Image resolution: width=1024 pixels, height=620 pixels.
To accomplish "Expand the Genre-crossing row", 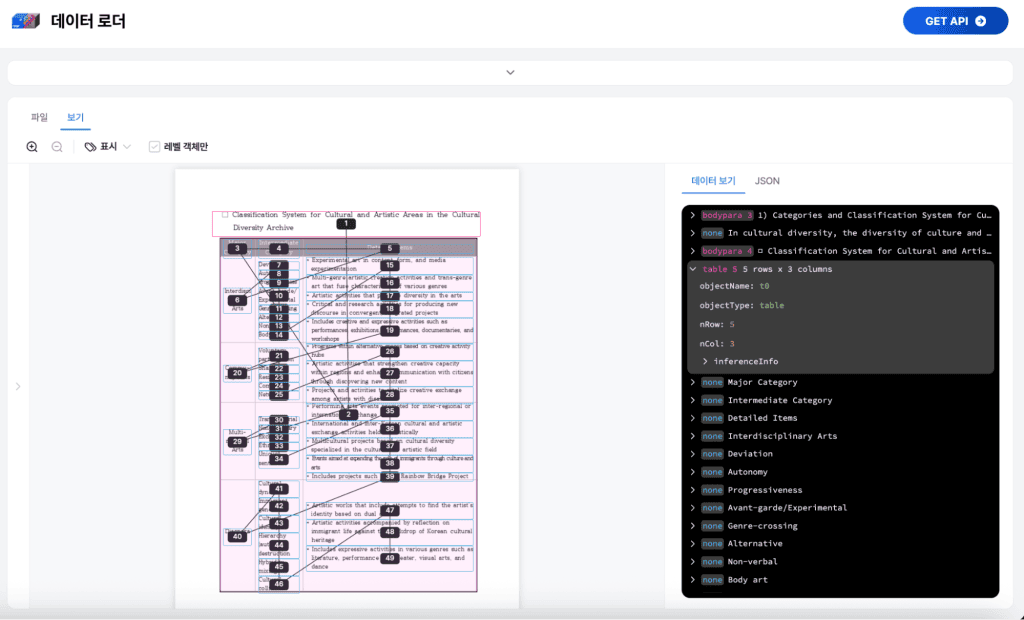I will click(x=693, y=525).
